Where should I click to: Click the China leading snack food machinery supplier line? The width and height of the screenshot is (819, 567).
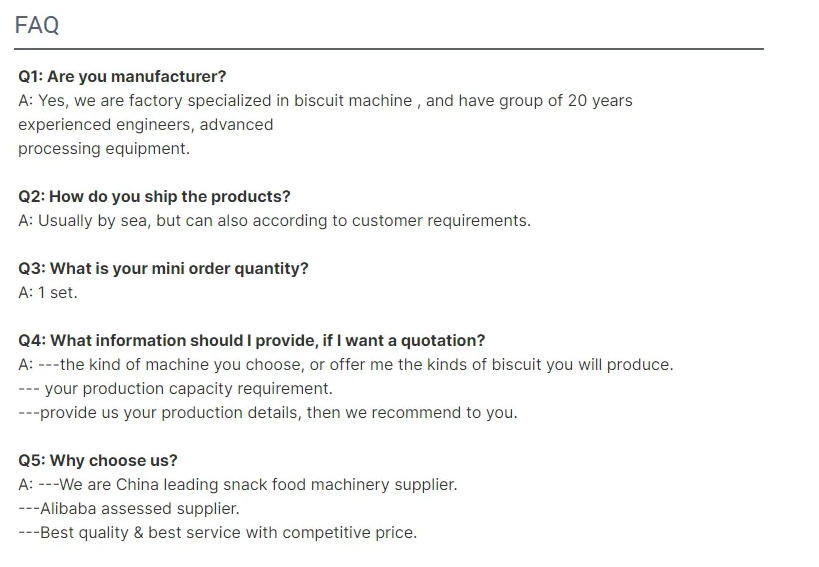click(x=238, y=484)
